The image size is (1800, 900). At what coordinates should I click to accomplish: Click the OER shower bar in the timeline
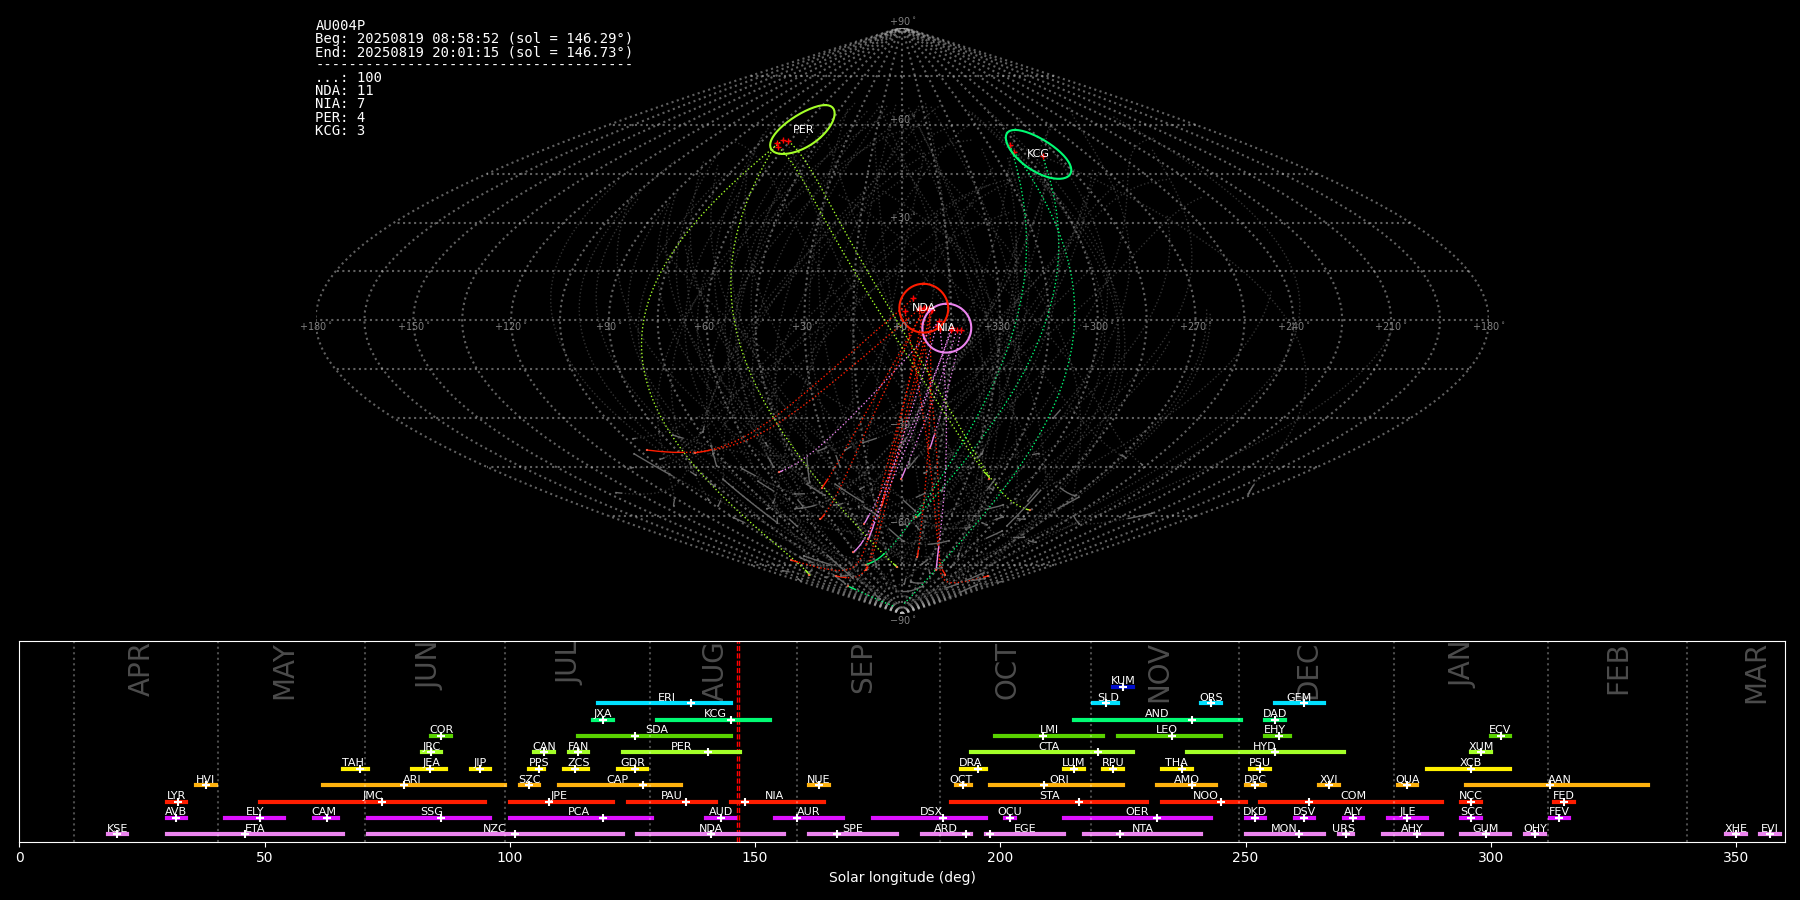tap(1137, 818)
